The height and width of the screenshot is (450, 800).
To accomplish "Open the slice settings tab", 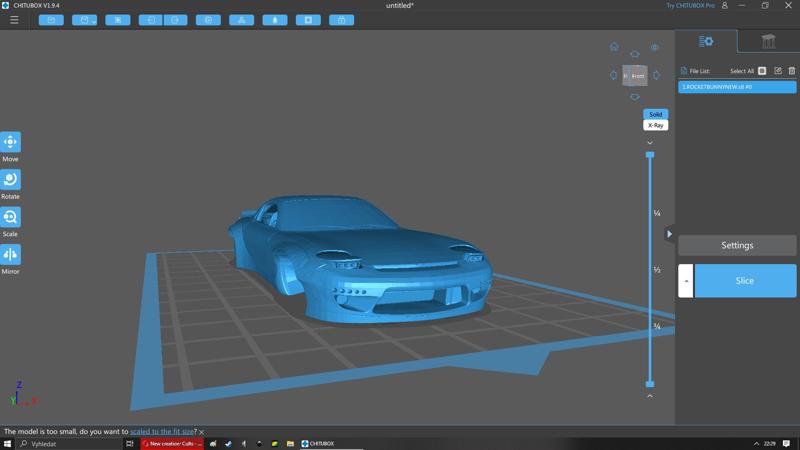I will [x=706, y=41].
